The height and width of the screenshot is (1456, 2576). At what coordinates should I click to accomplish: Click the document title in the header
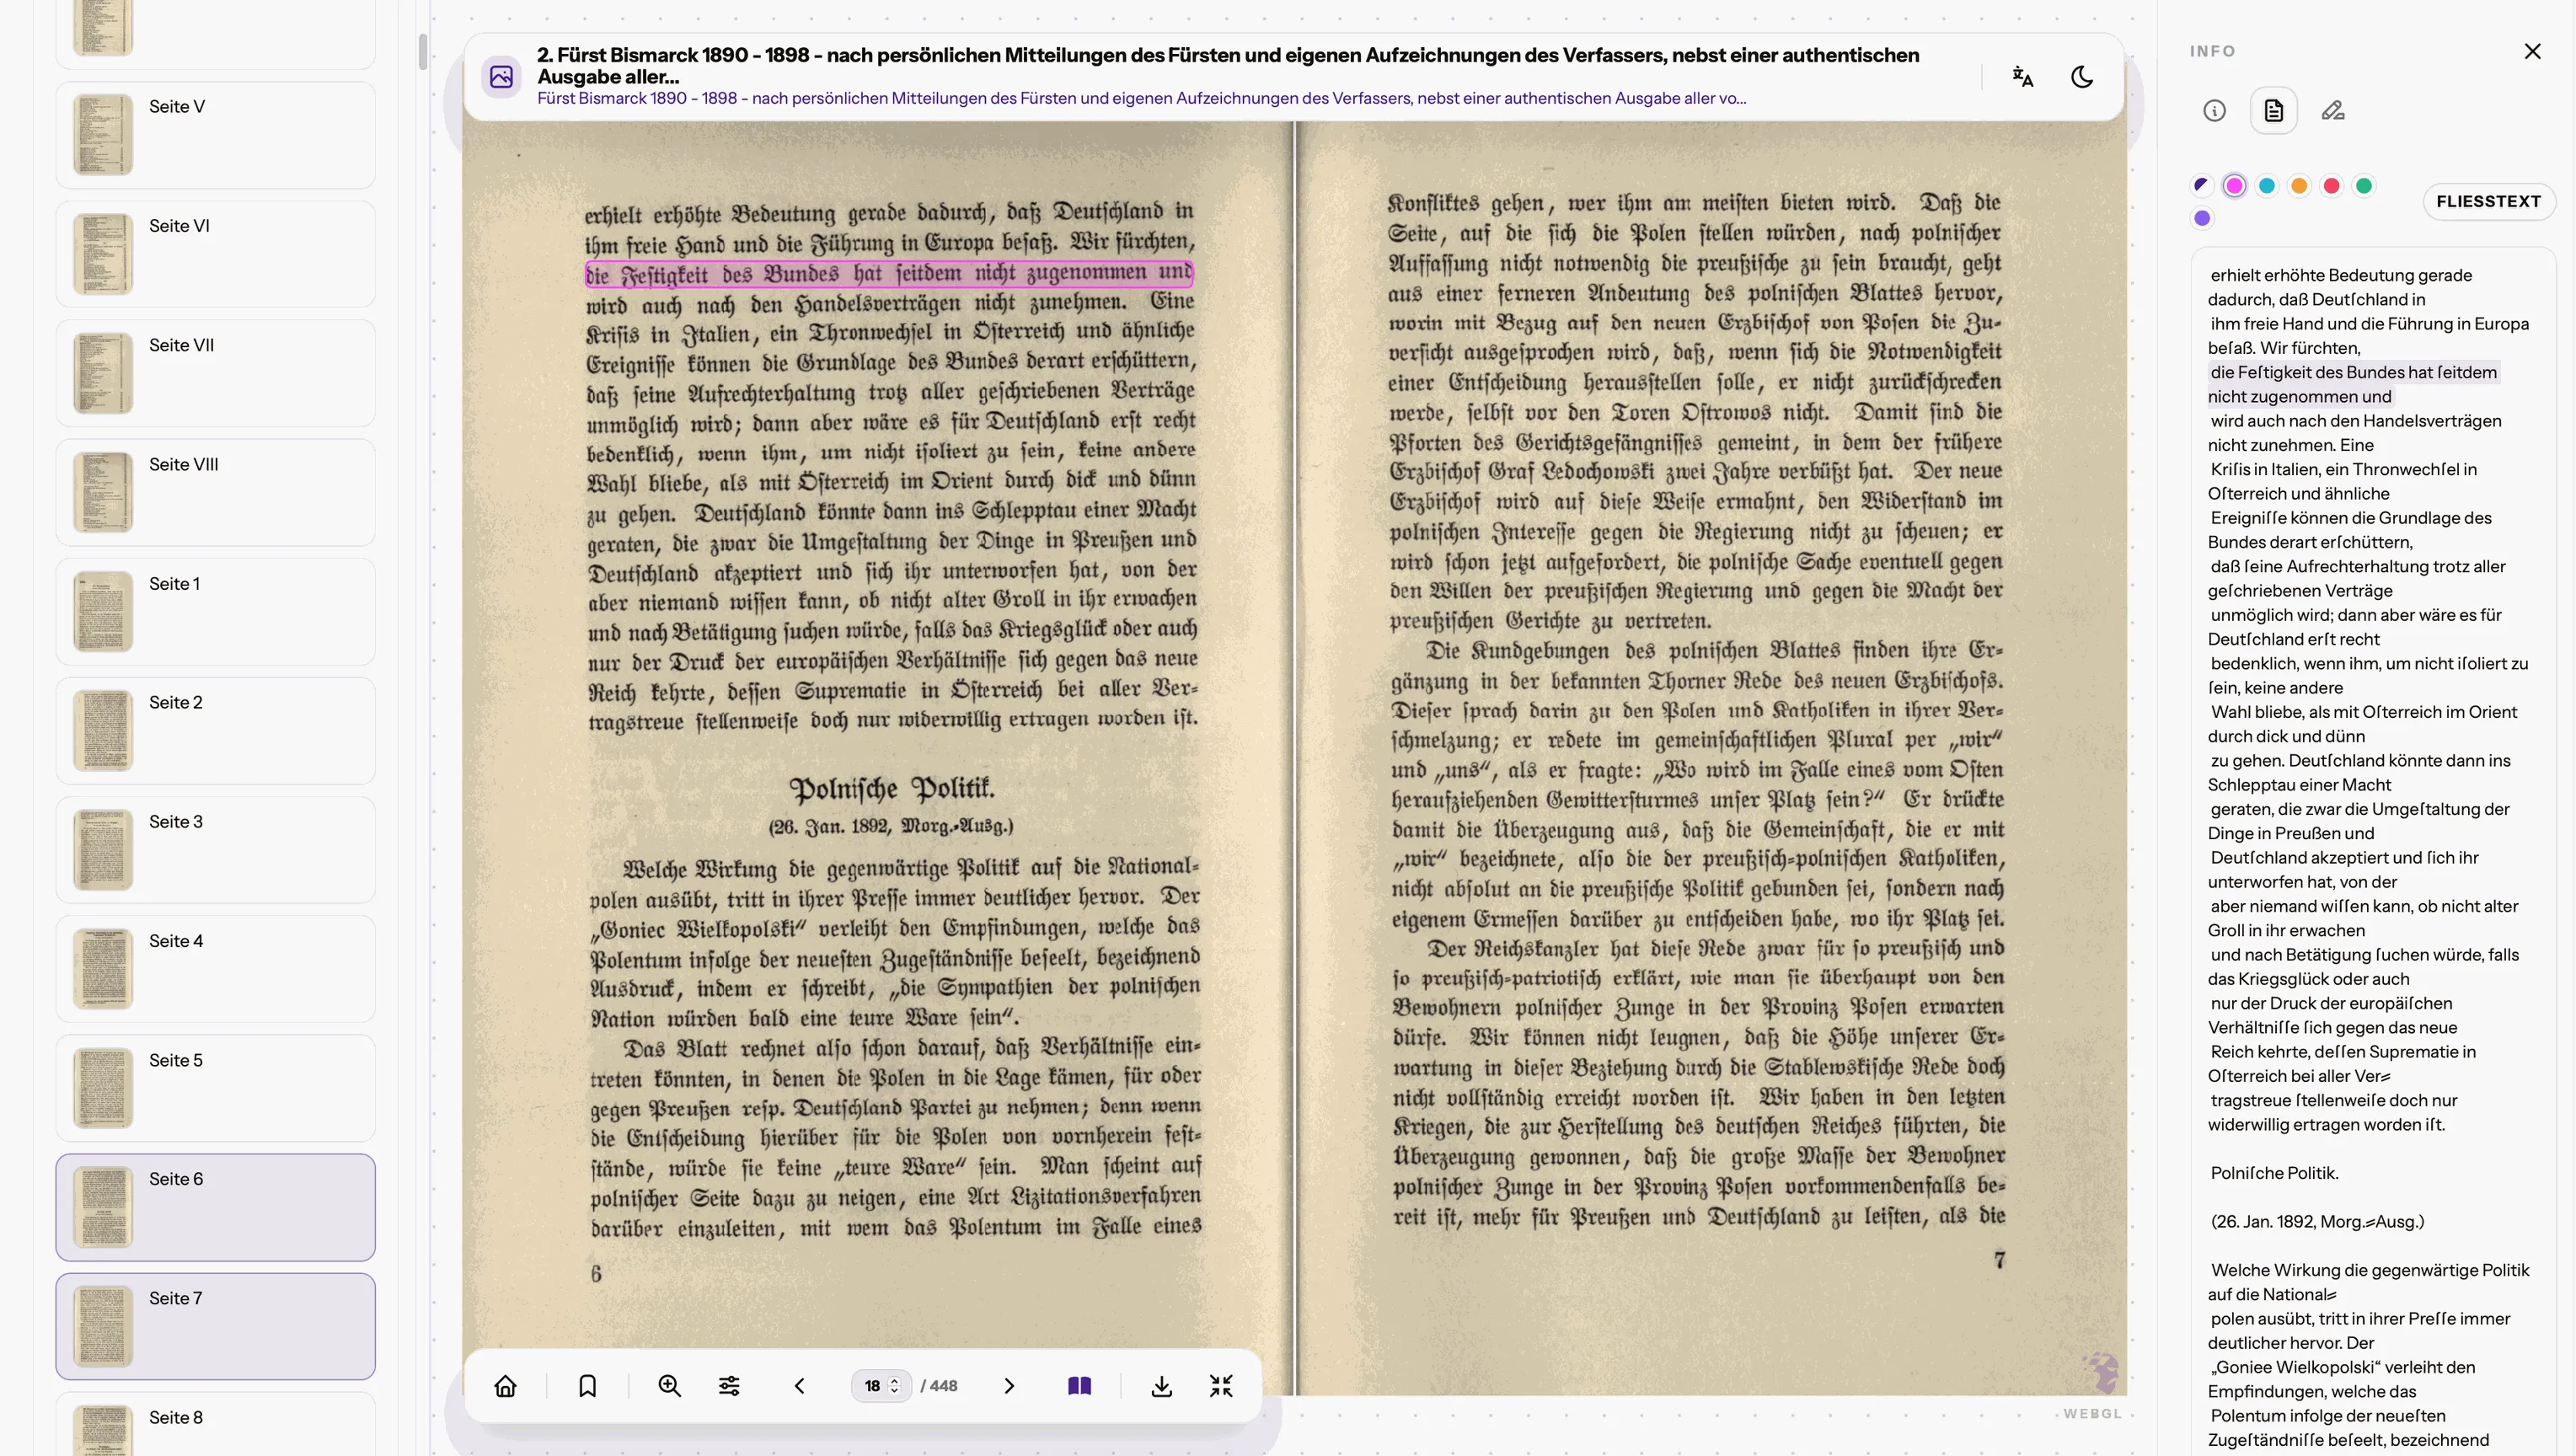coord(1228,65)
